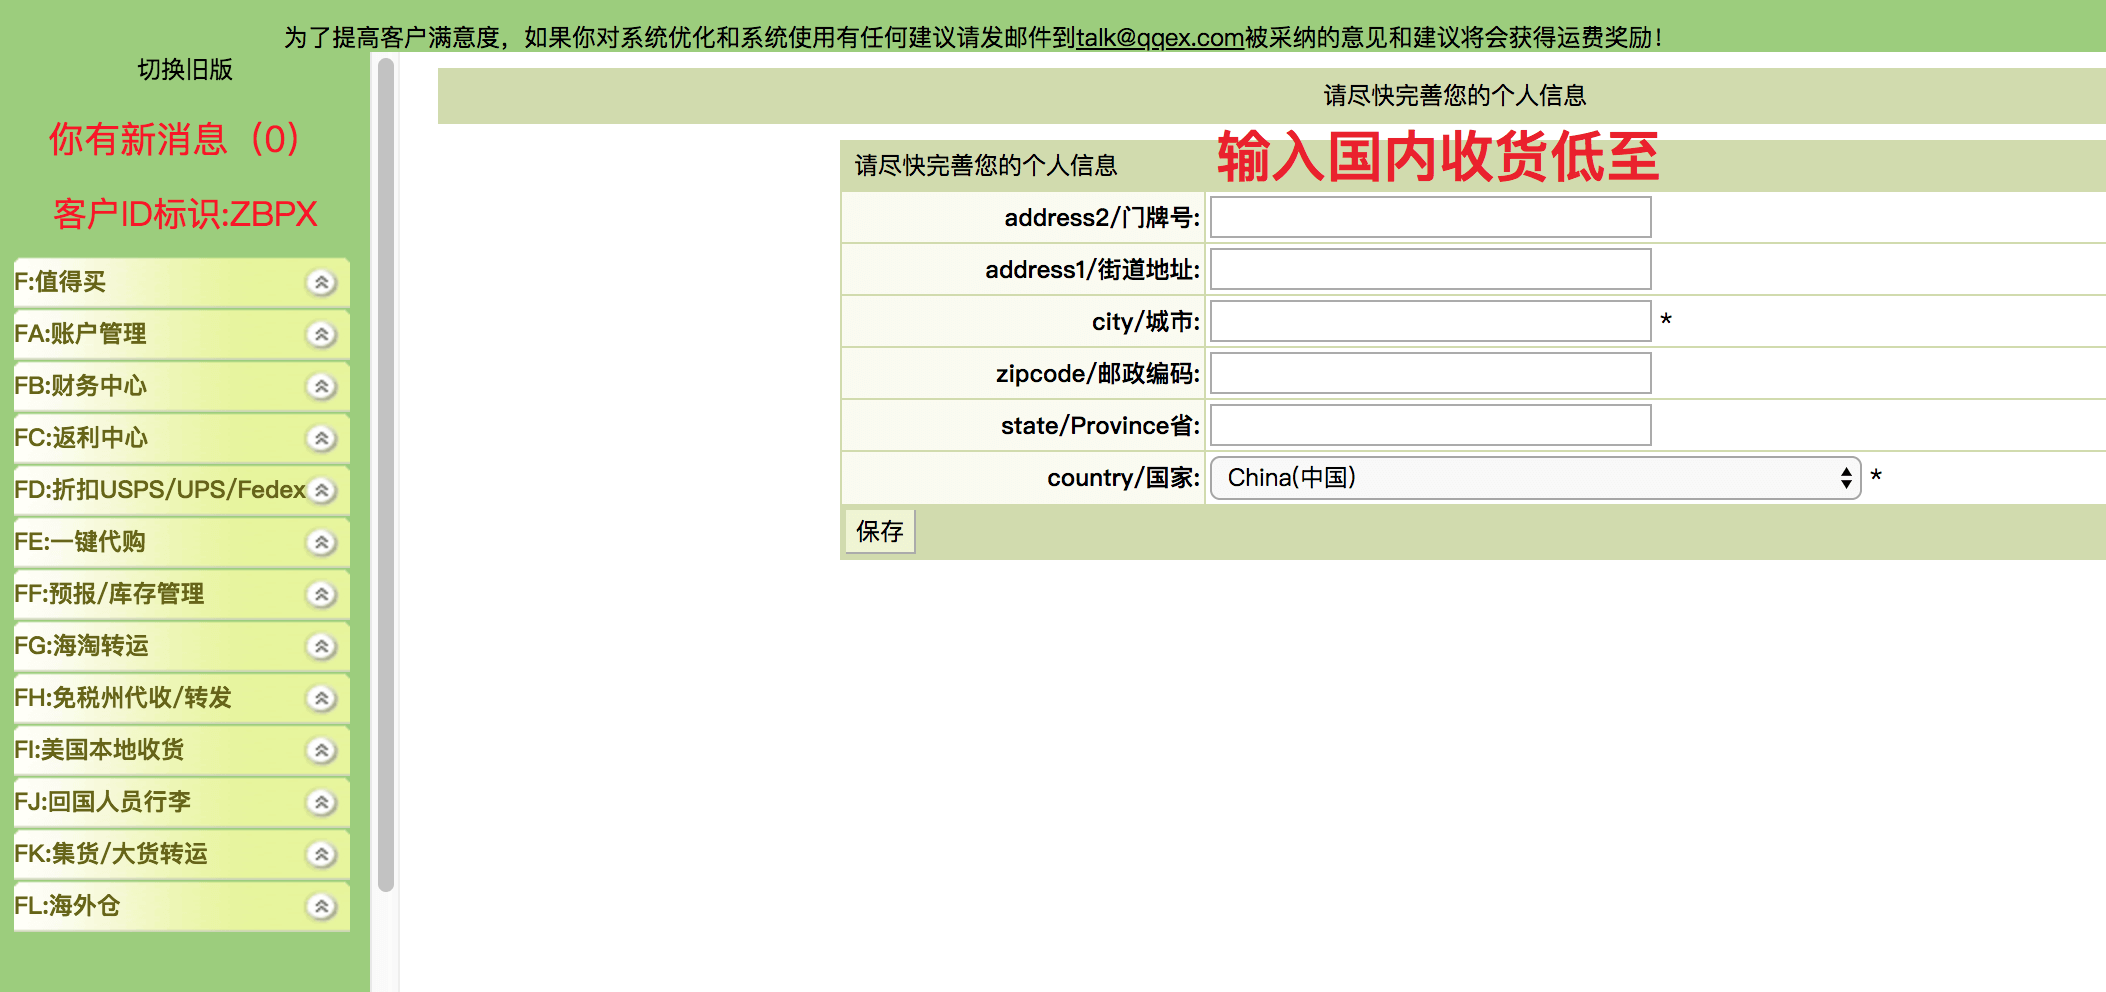Open the FC:返利中心 menu label
The image size is (2106, 992).
pyautogui.click(x=81, y=438)
